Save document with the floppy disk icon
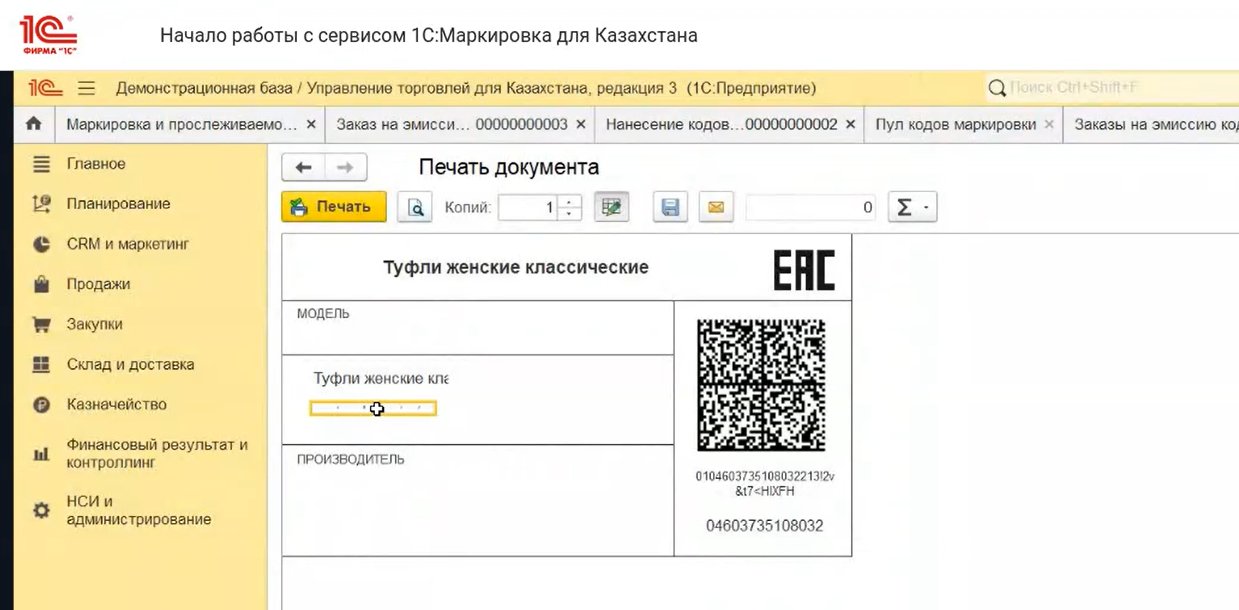Viewport: 1239px width, 610px height. (x=671, y=207)
